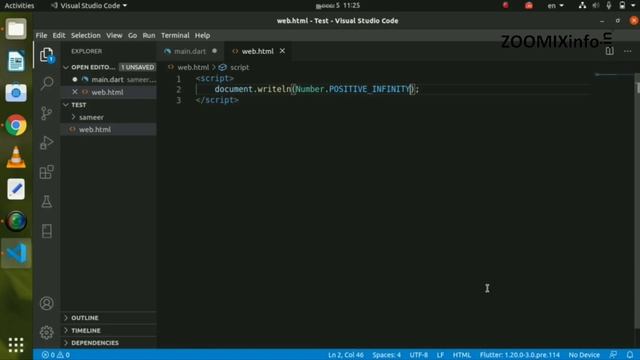Open the Edit menu
This screenshot has height=360, width=640.
[59, 36]
